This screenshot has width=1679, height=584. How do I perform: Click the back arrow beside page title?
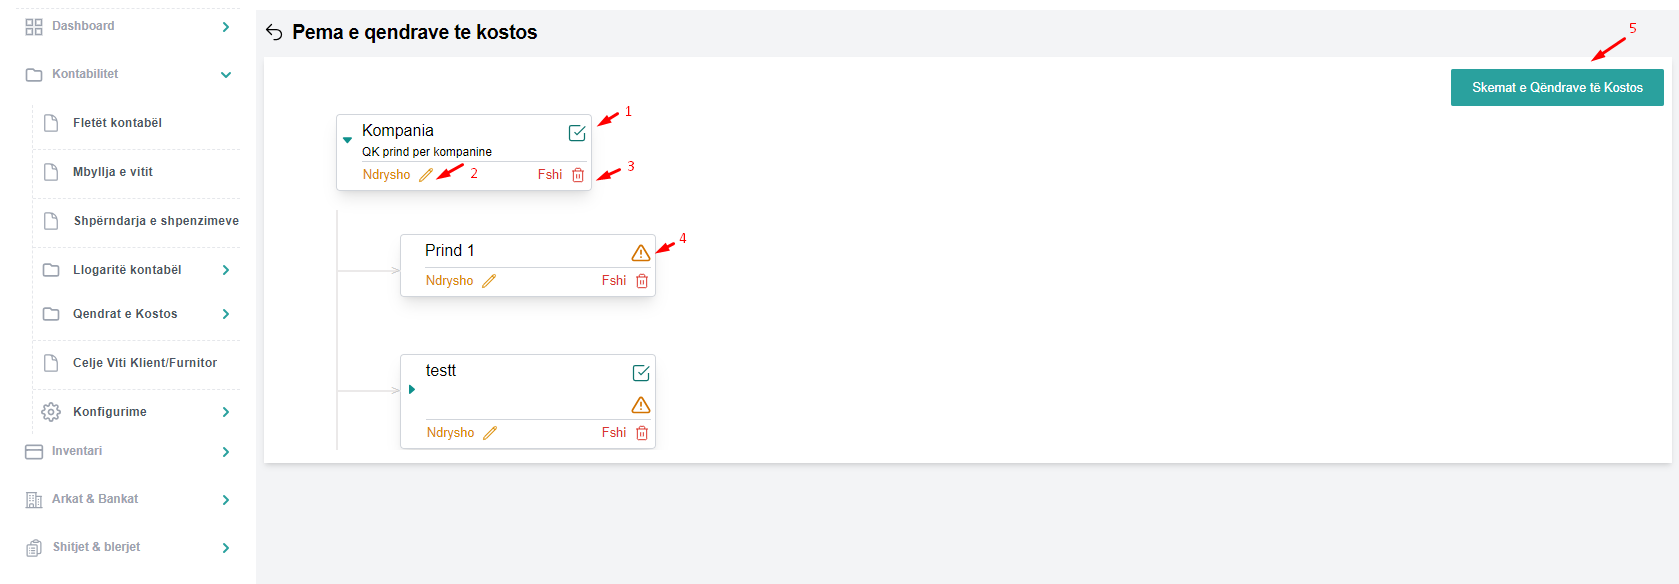274,33
